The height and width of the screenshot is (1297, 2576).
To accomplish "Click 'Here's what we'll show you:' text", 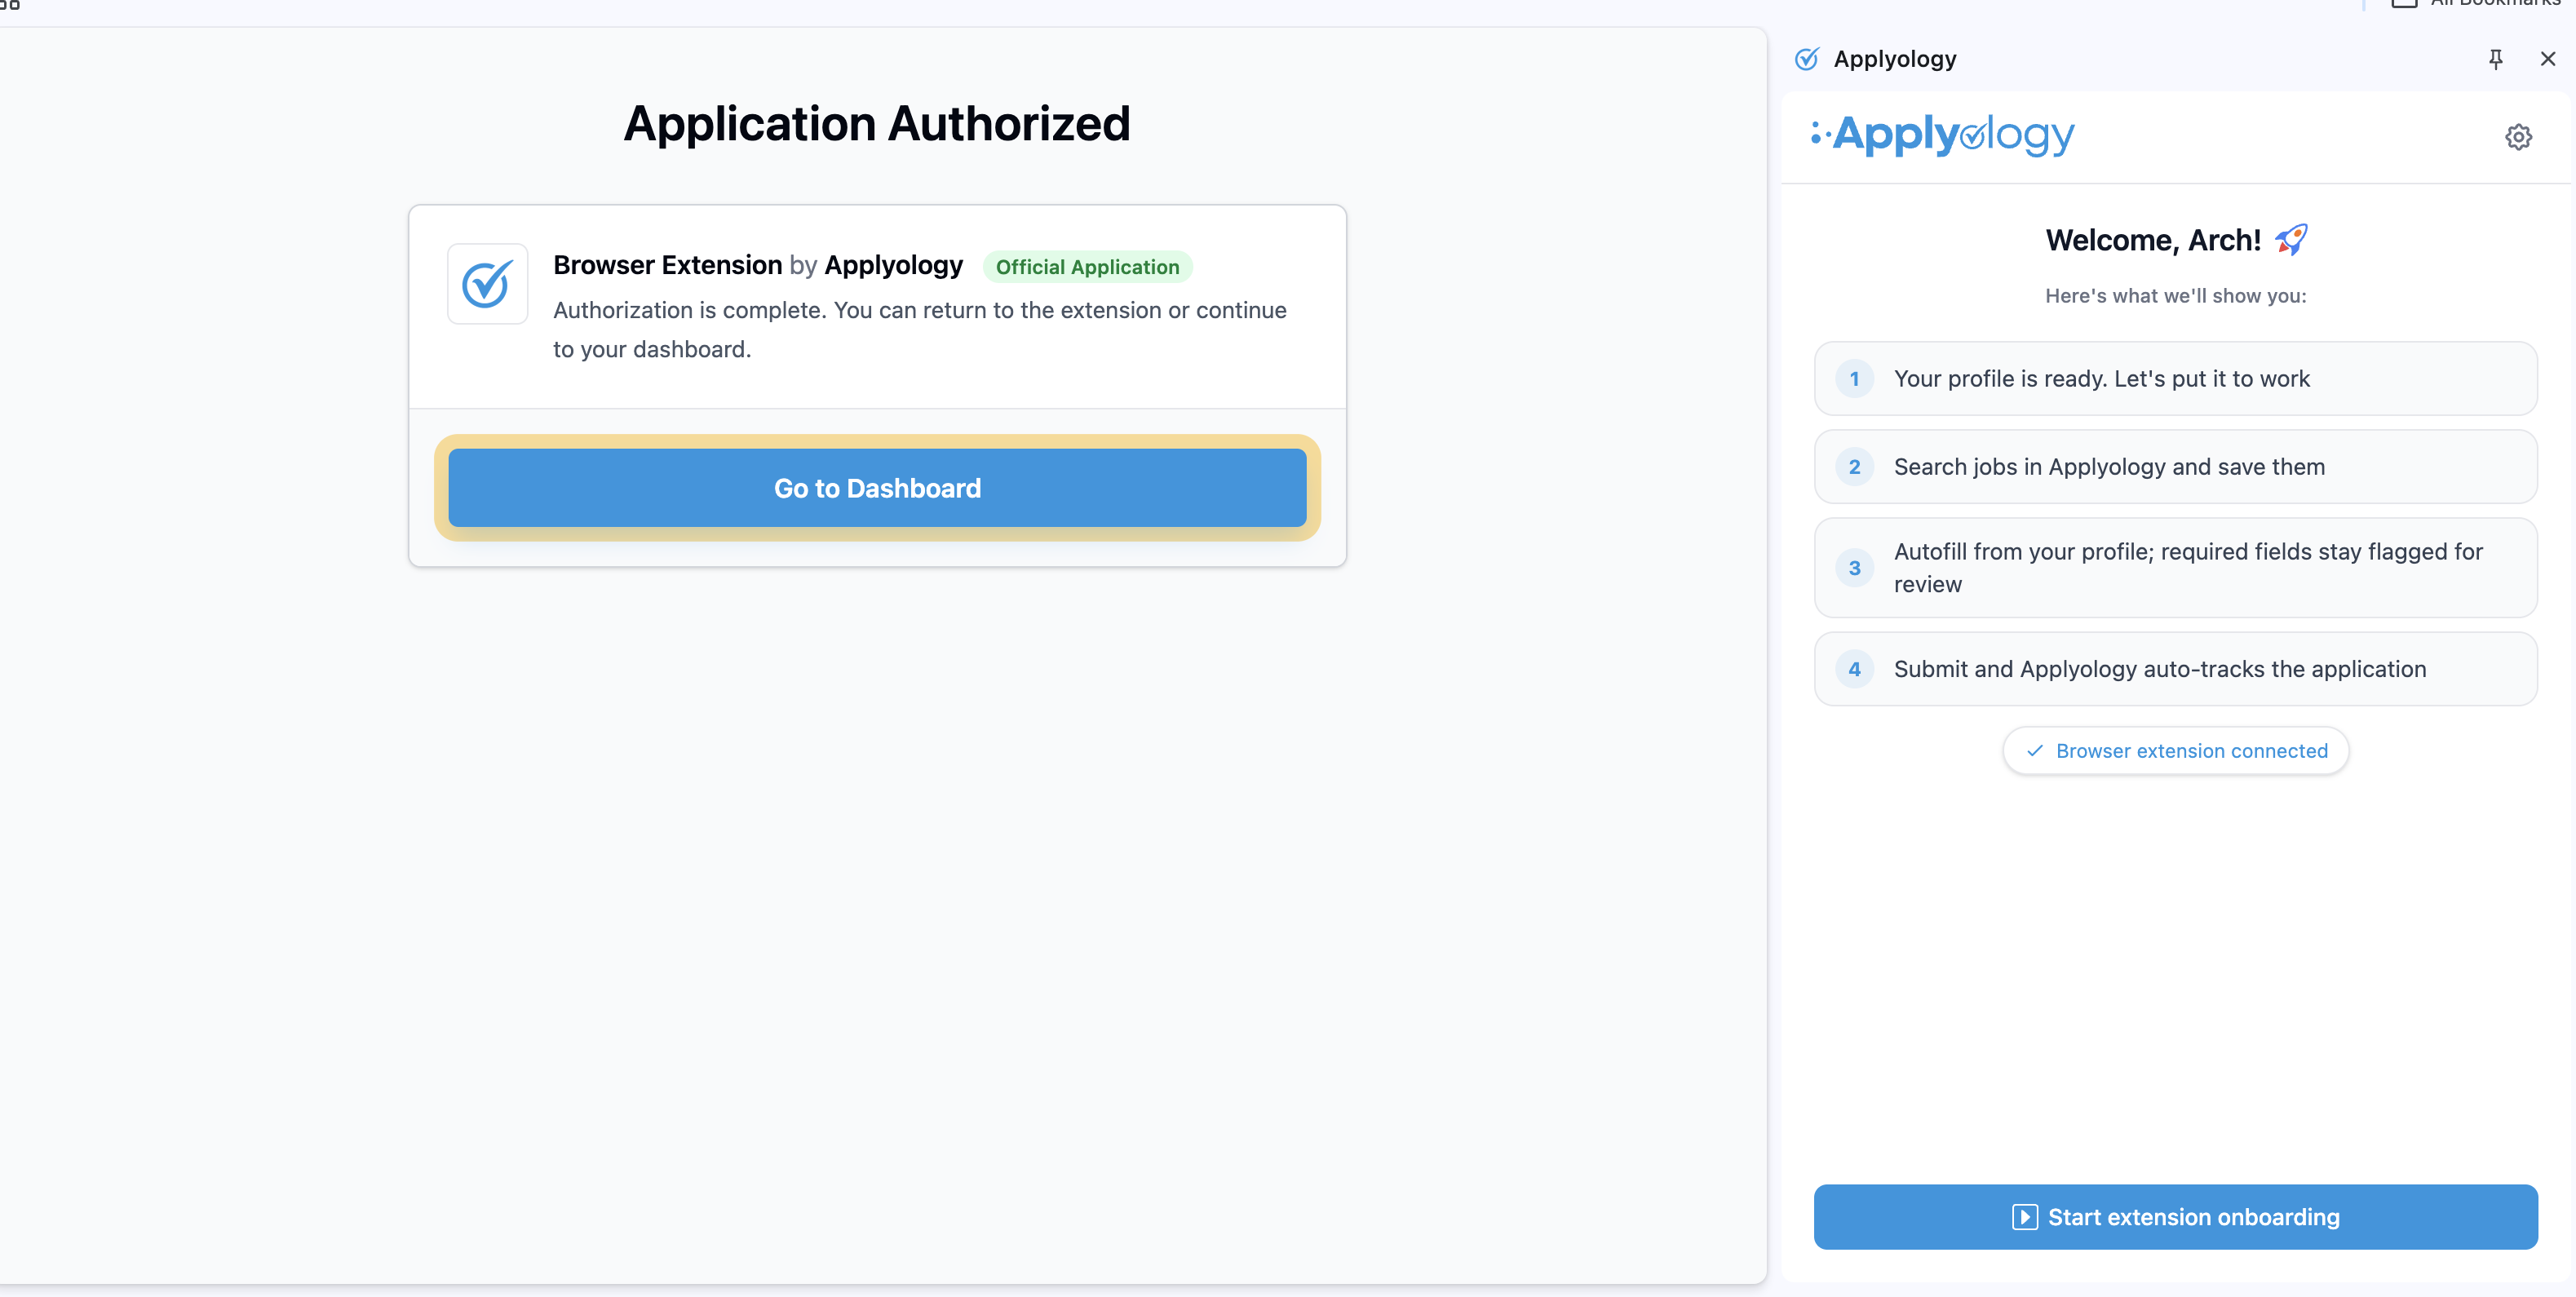I will click(2175, 296).
